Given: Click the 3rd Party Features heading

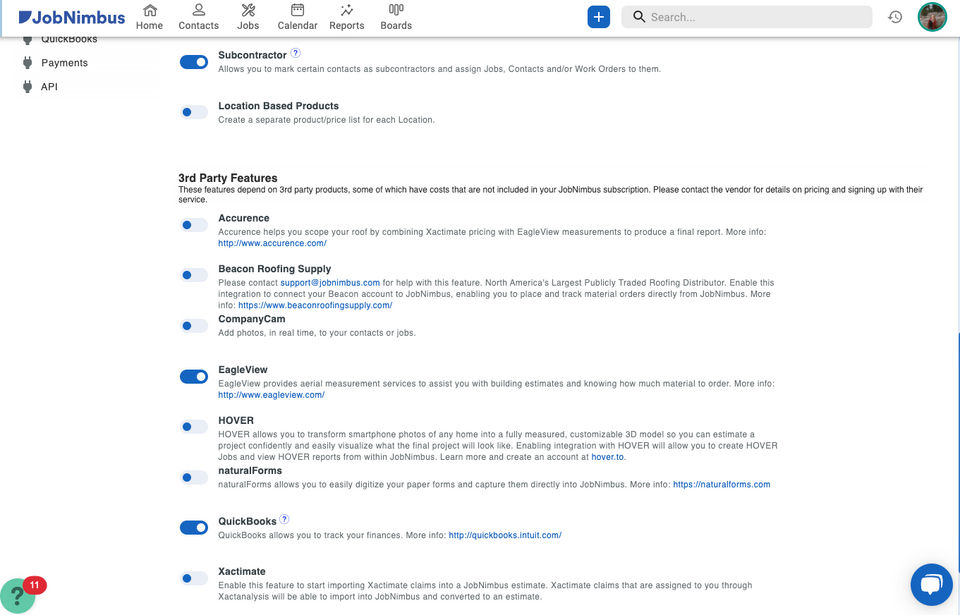Looking at the screenshot, I should (x=228, y=178).
